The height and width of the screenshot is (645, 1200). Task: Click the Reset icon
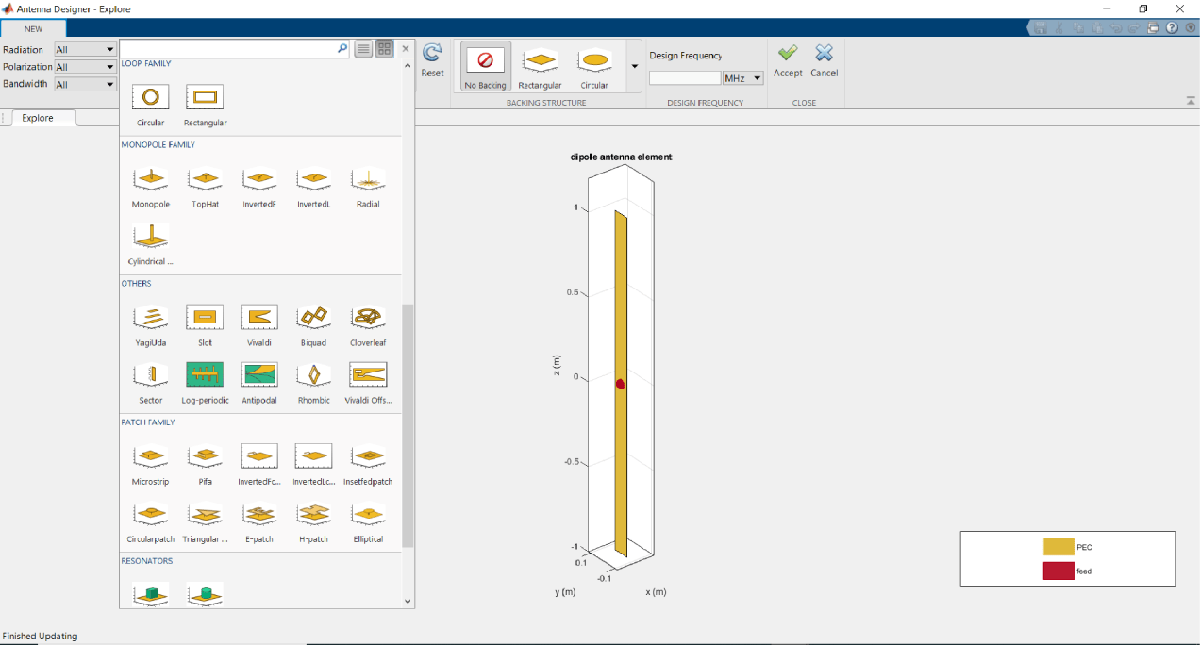pos(432,59)
